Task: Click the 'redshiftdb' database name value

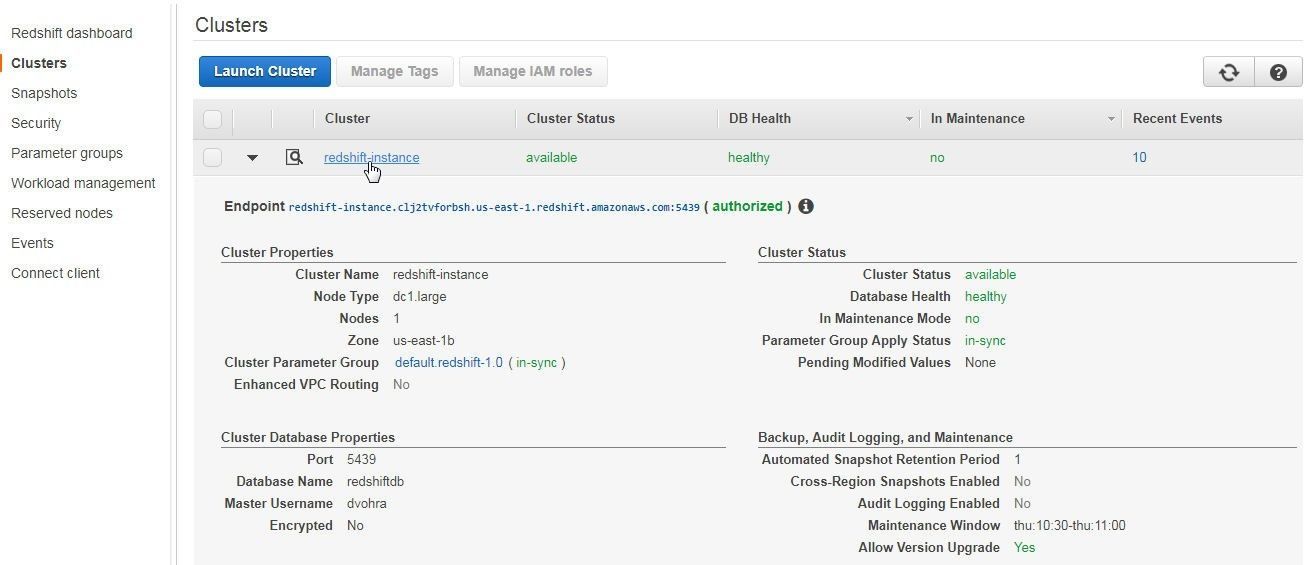Action: click(x=375, y=481)
